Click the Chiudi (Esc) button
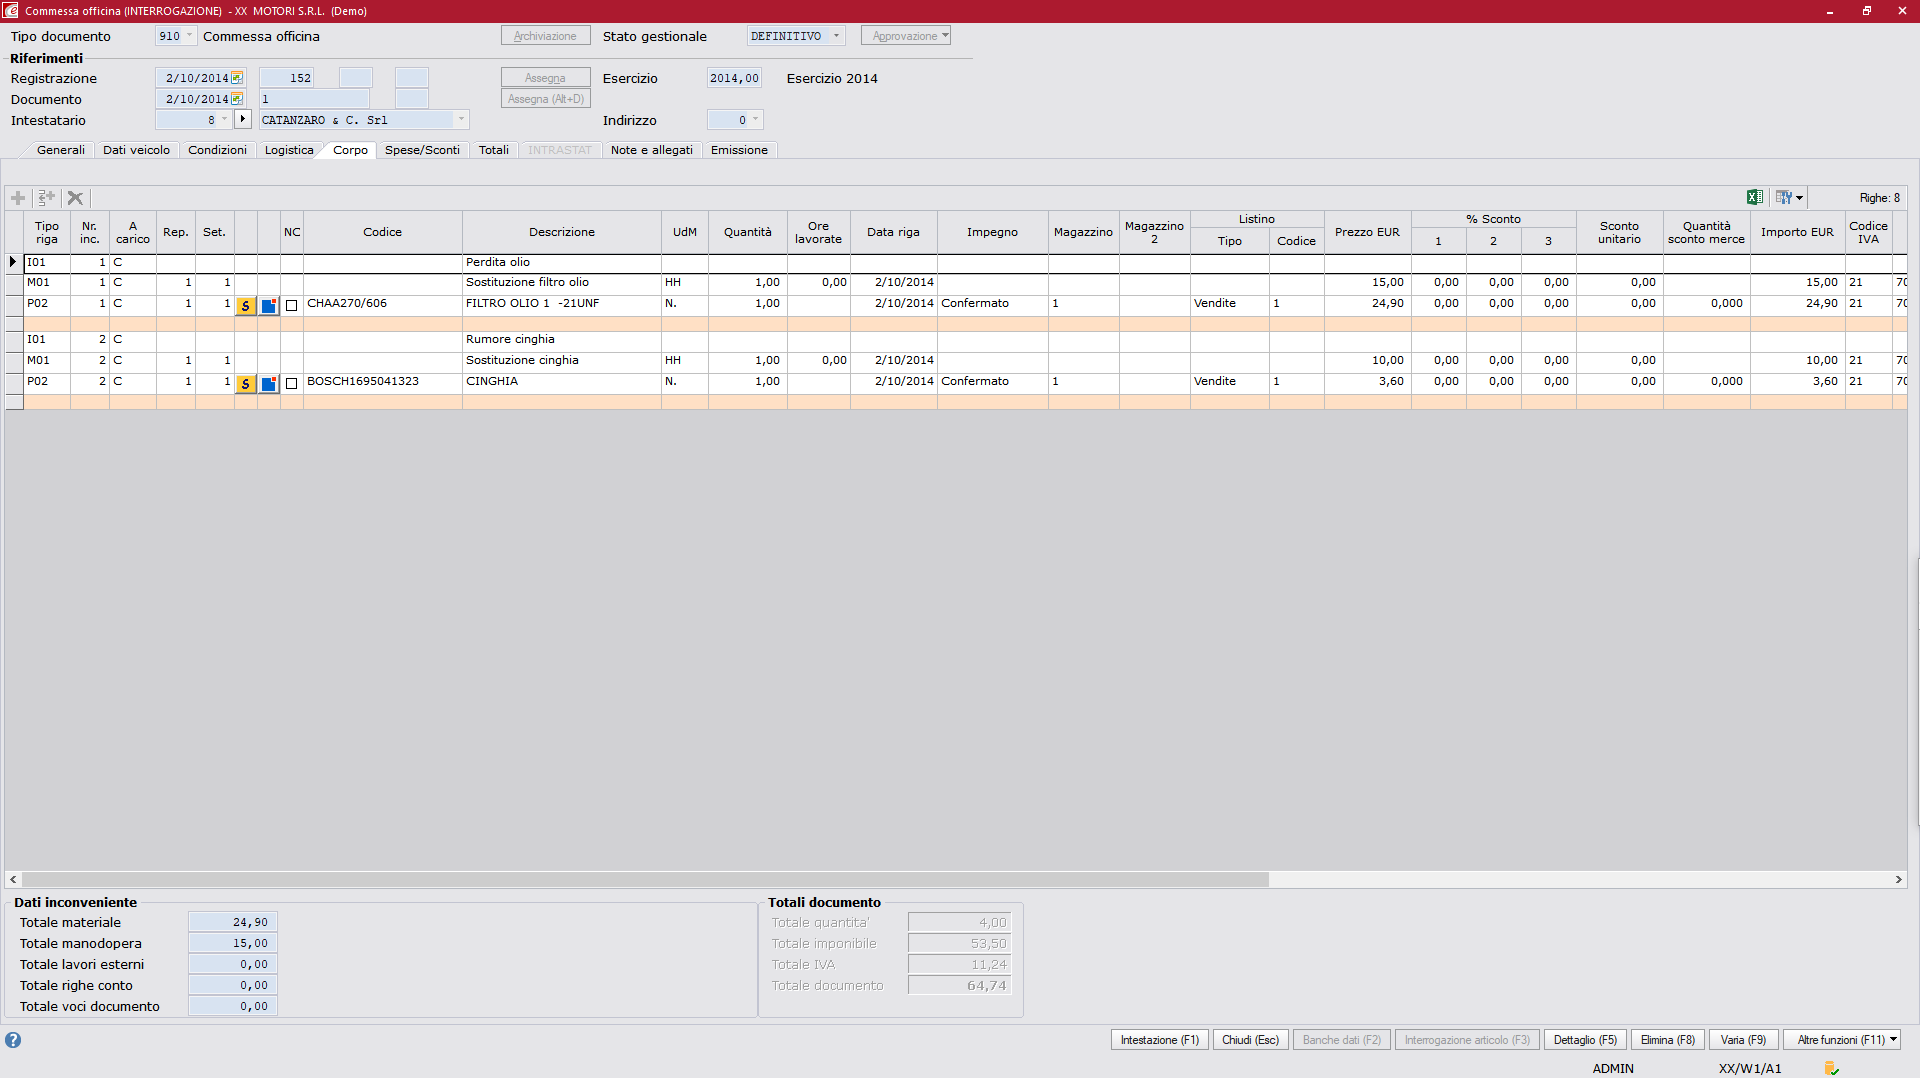1920x1078 pixels. [x=1250, y=1040]
